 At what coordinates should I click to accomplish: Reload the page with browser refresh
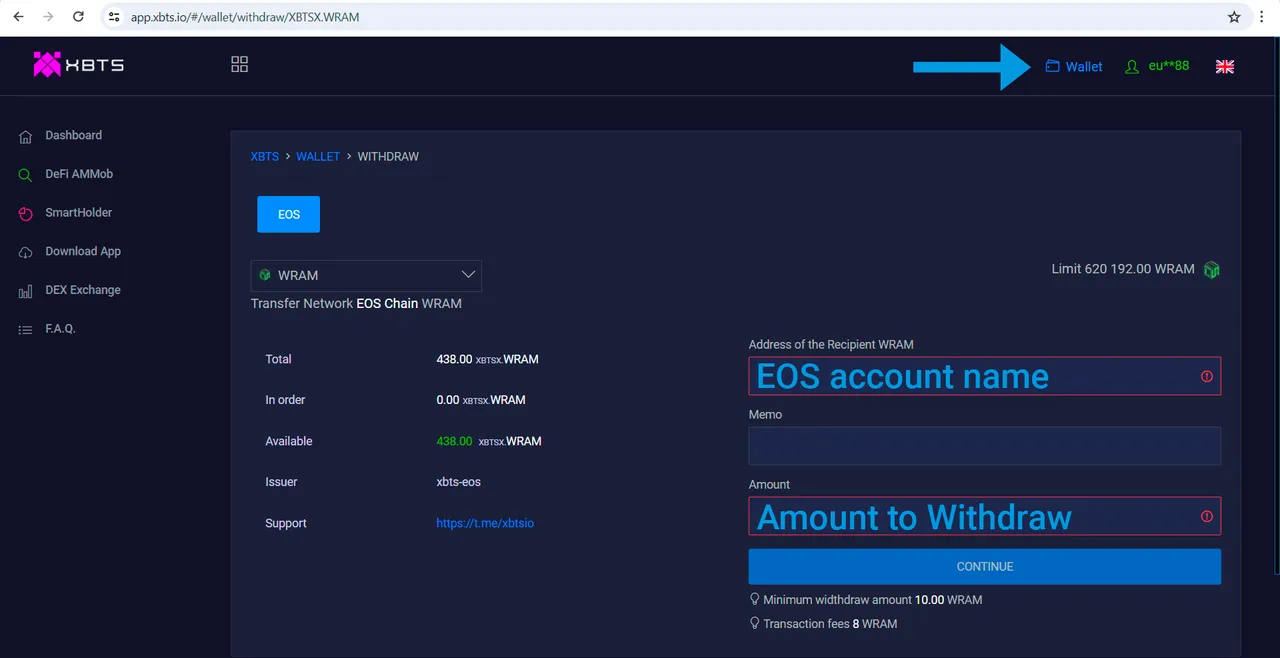(x=79, y=17)
